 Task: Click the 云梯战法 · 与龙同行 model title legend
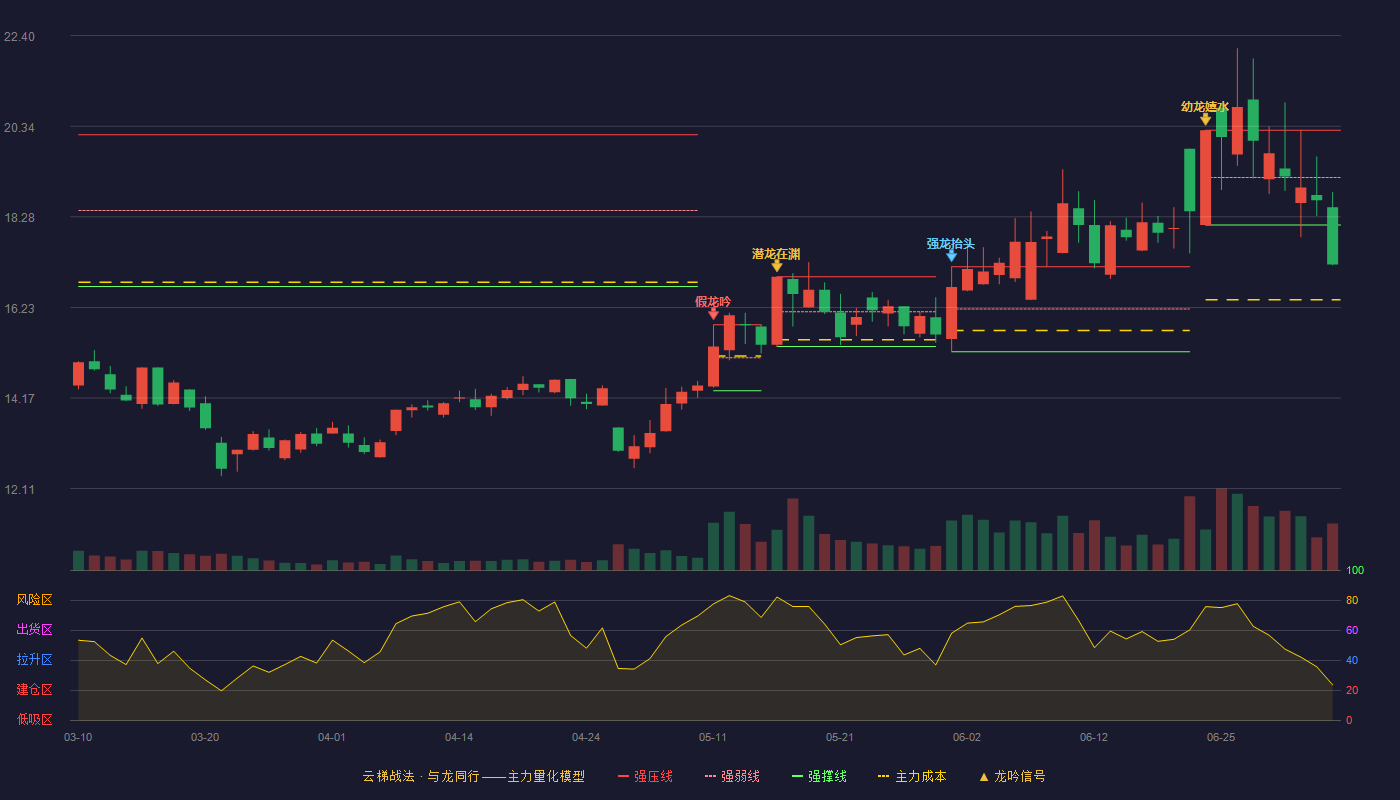pos(473,776)
